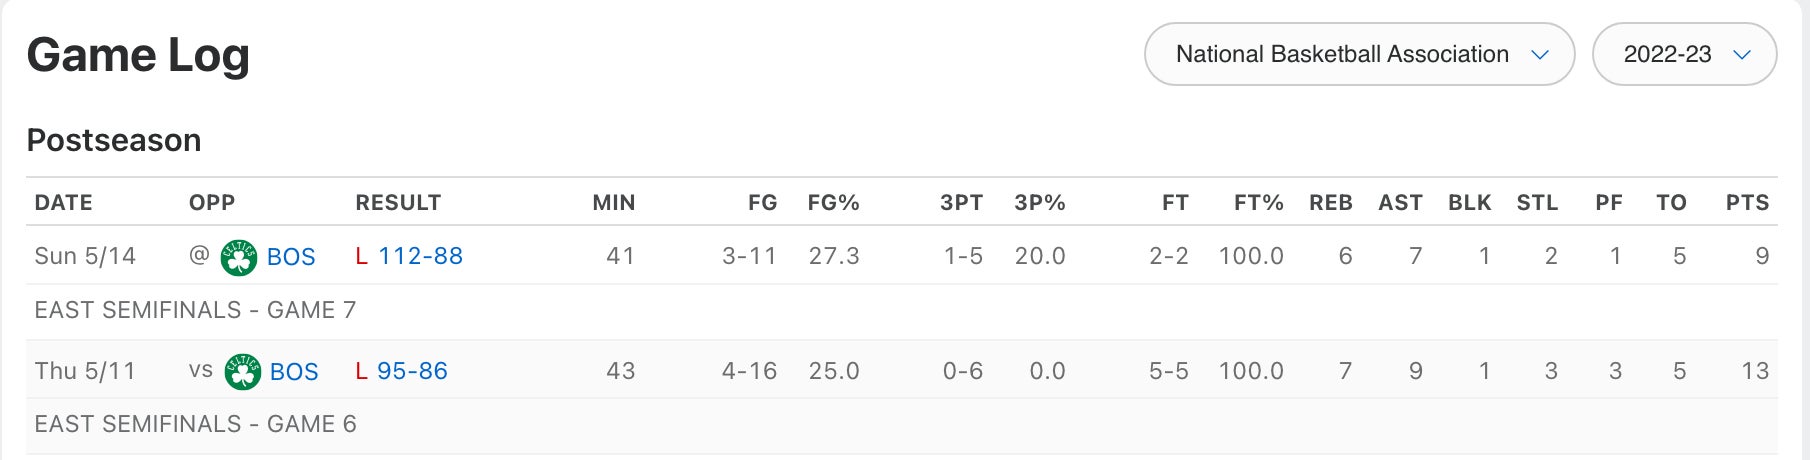Open the National Basketball Association league dropdown
Screen dimensions: 1810x460
[x=1359, y=54]
